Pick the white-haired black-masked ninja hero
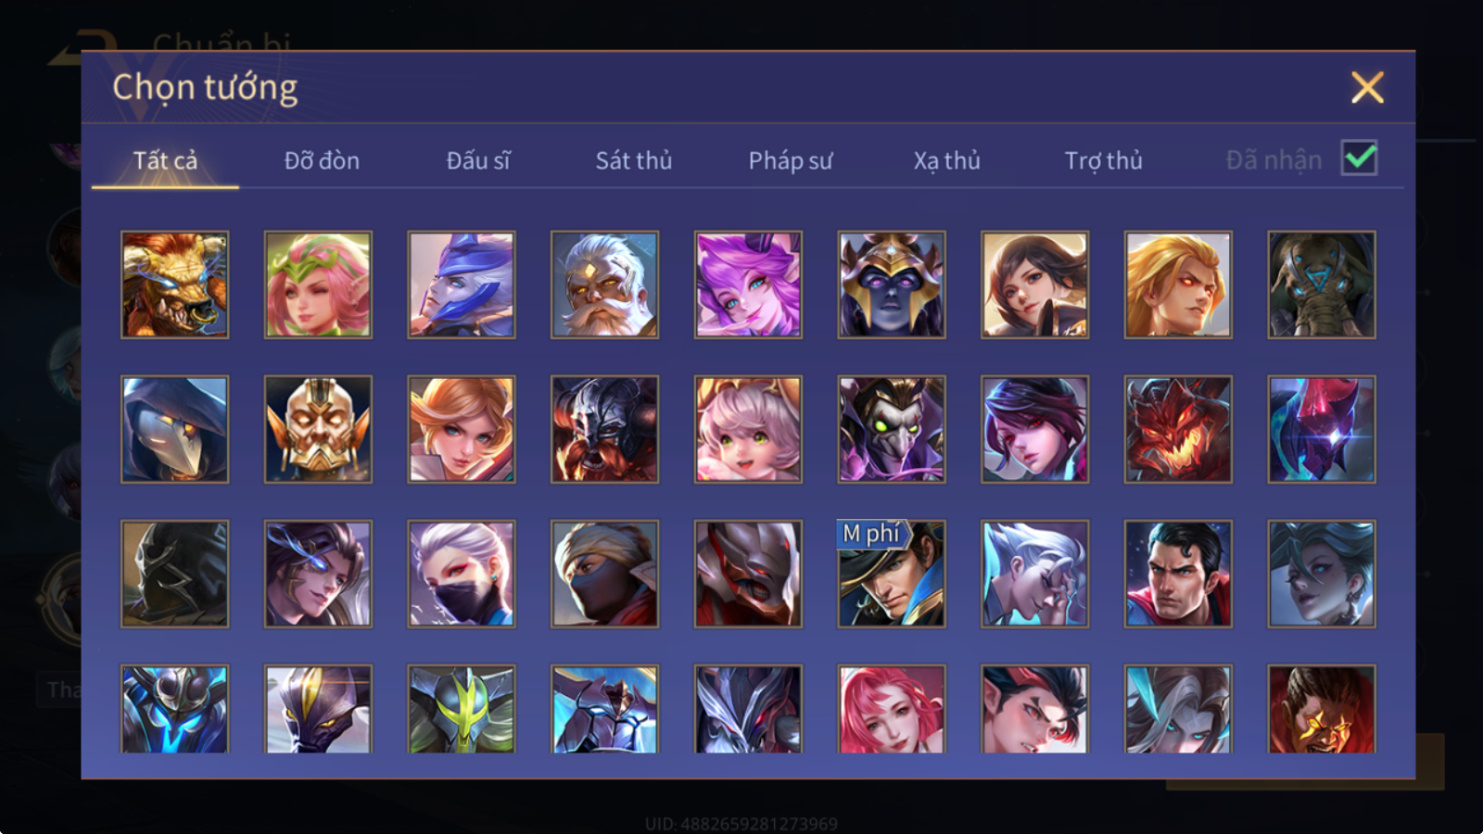 click(461, 574)
